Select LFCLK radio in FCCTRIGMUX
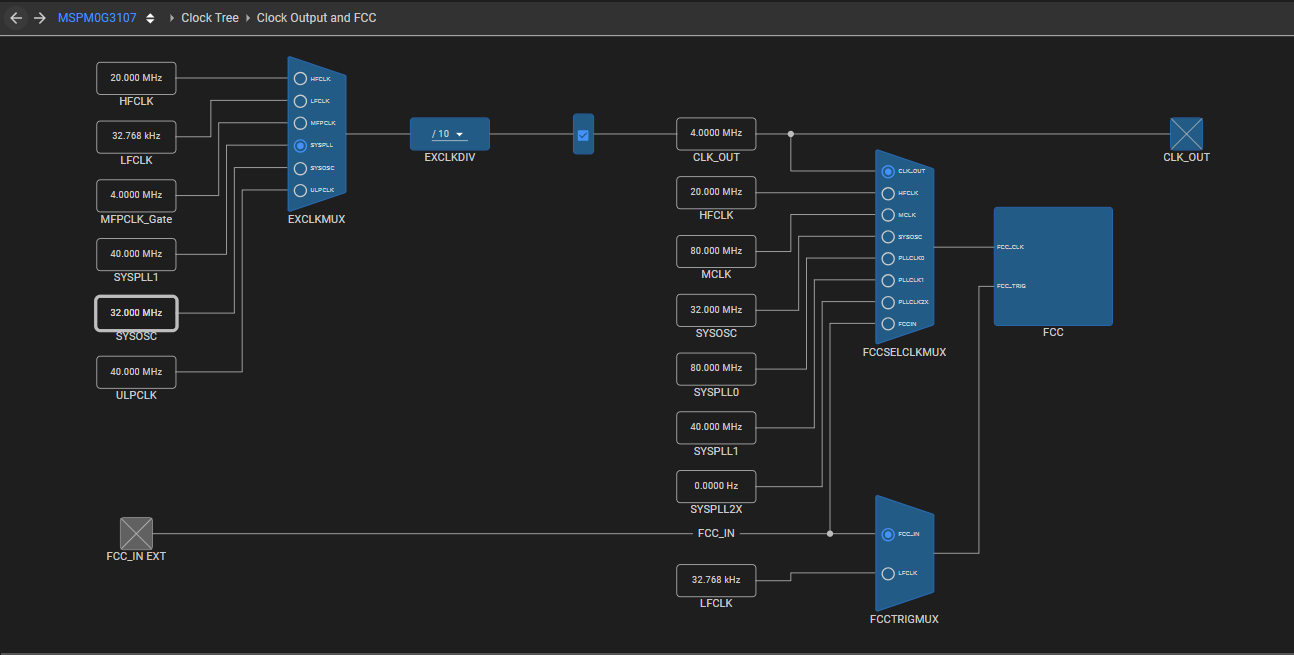Image resolution: width=1294 pixels, height=655 pixels. (888, 573)
